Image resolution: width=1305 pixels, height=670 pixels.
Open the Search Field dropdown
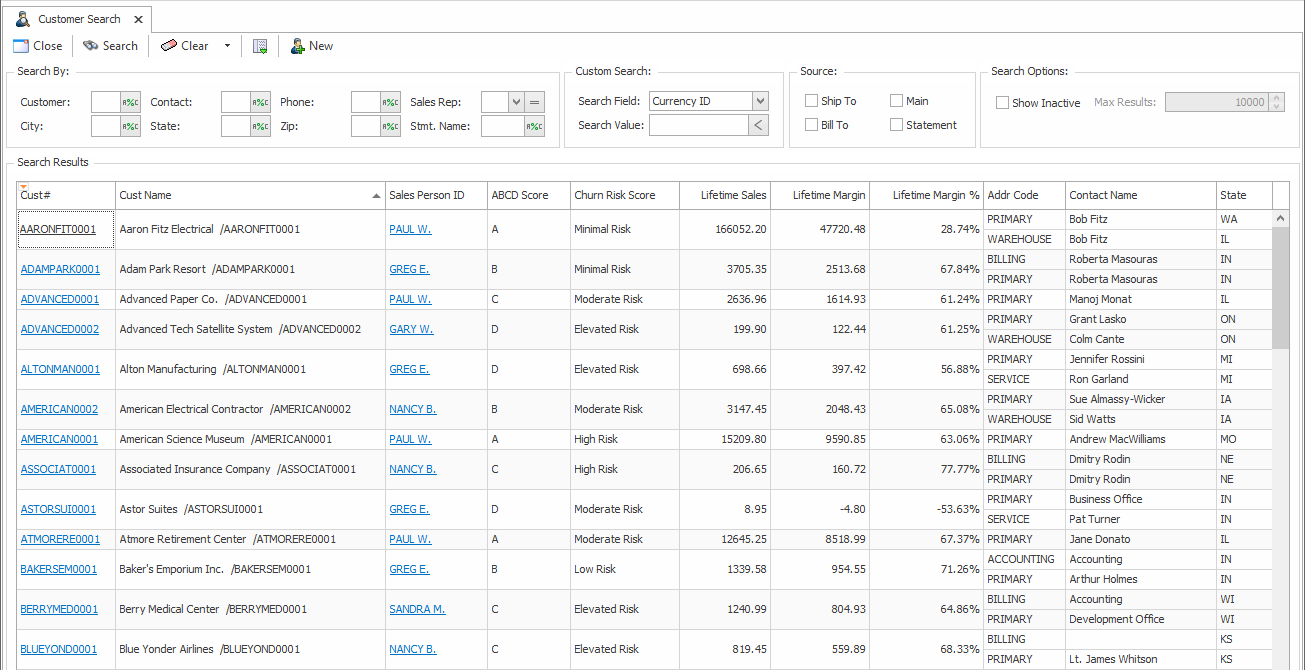click(x=760, y=101)
